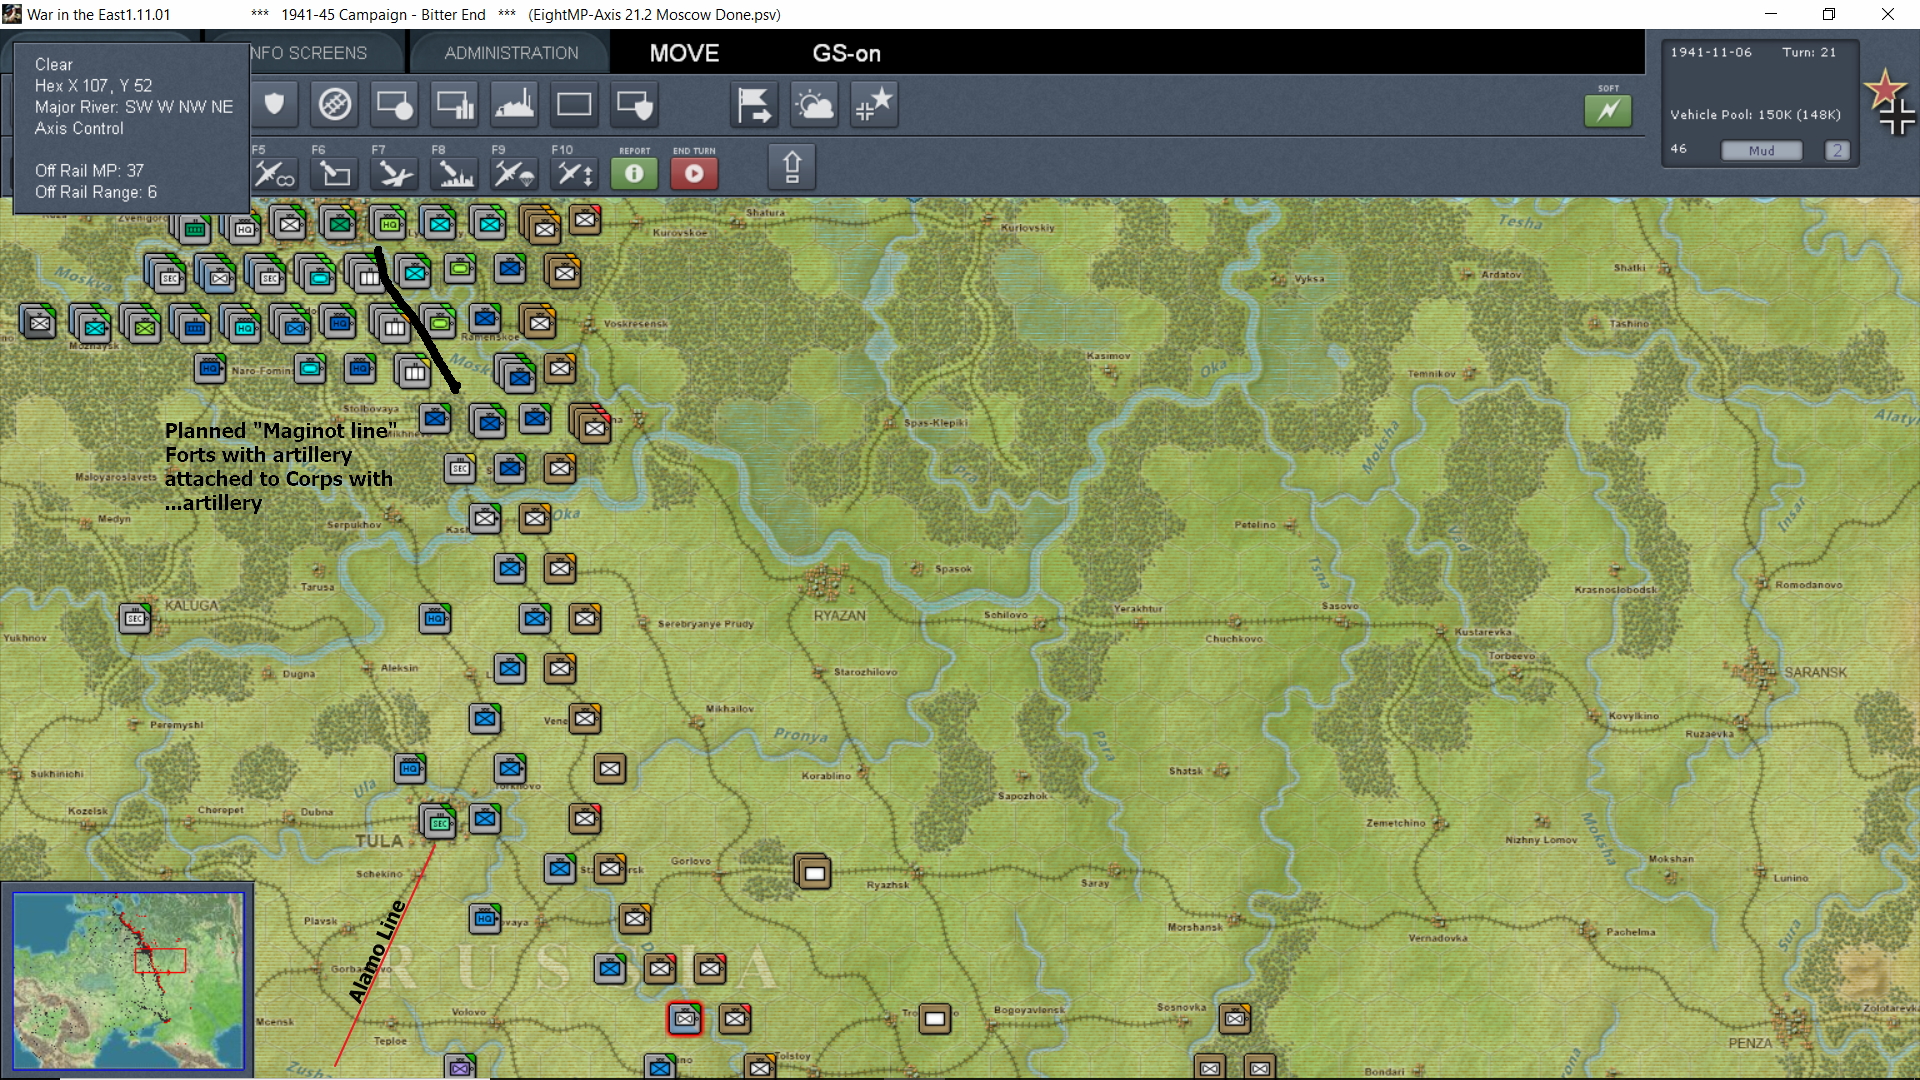Image resolution: width=1920 pixels, height=1080 pixels.
Task: Click the GS-on label
Action: [846, 53]
